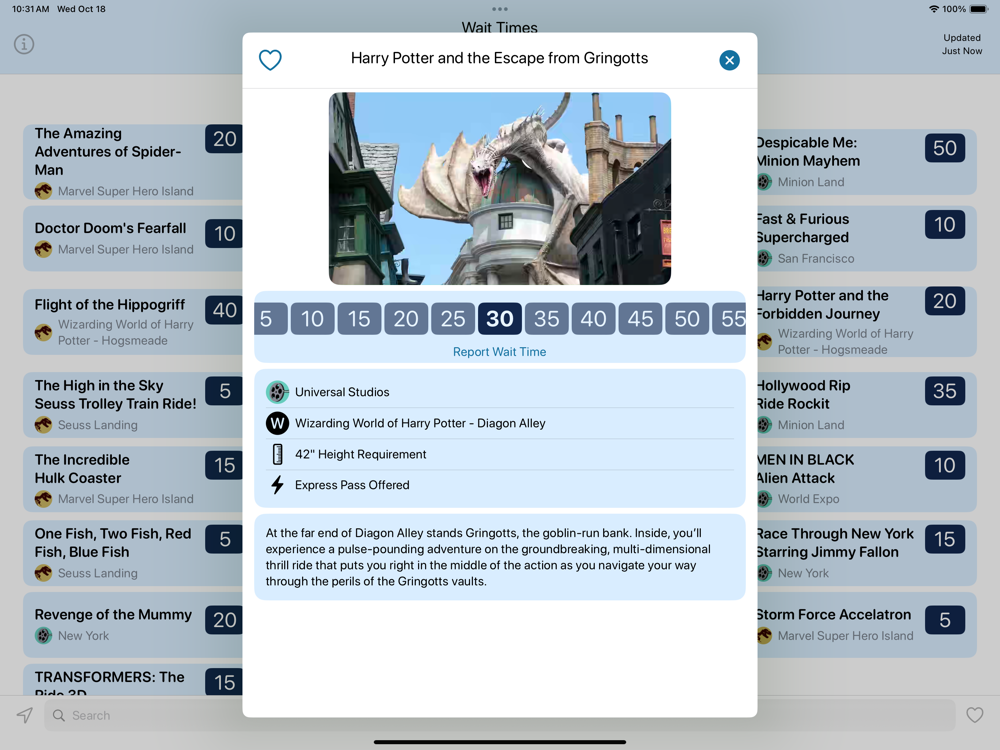Open Hollywood Rip Ride Rockit
Viewport: 1000px width, 750px height.
(867, 404)
